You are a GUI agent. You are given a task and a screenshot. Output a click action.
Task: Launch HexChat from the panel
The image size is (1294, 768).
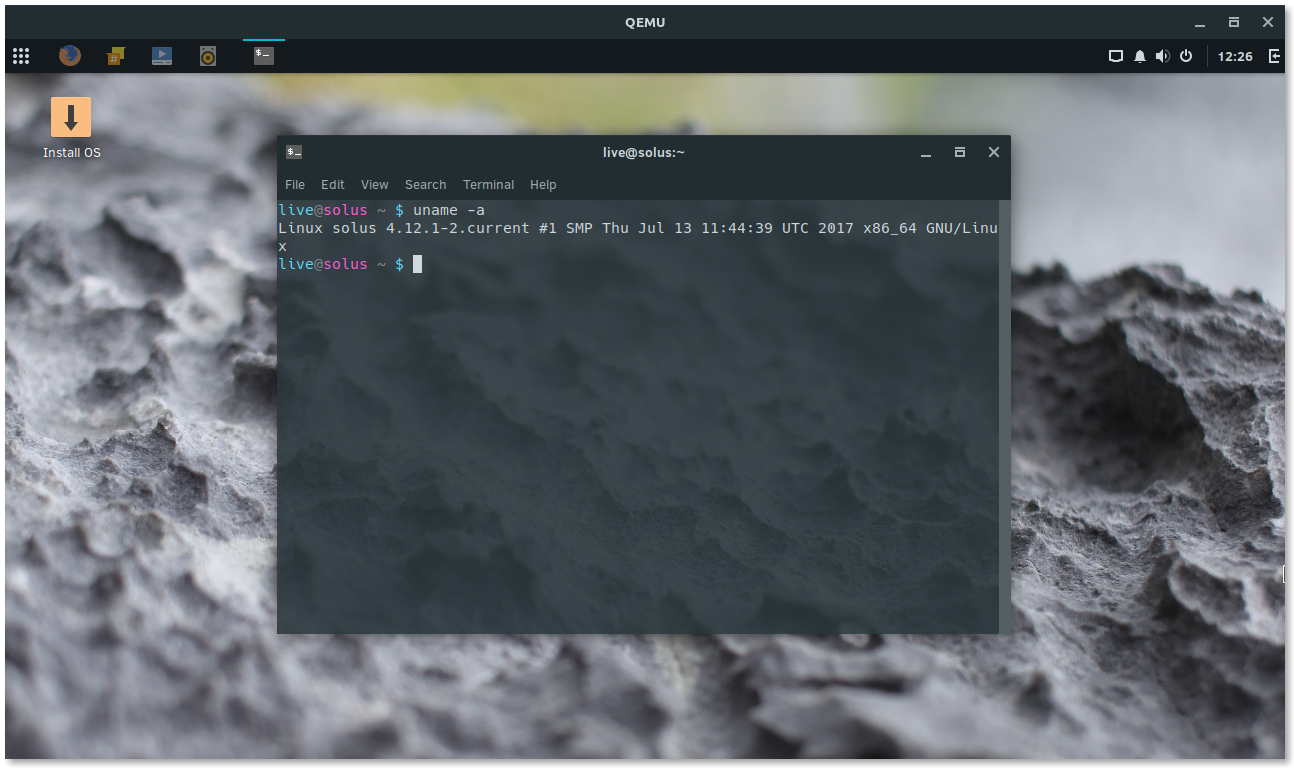pos(116,56)
